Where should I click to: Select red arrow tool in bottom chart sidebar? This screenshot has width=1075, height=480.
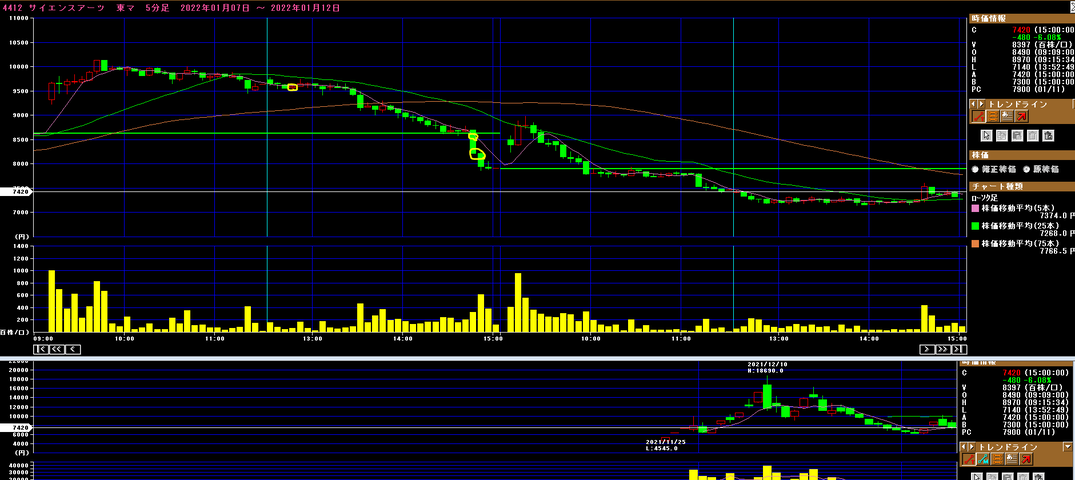1026,459
